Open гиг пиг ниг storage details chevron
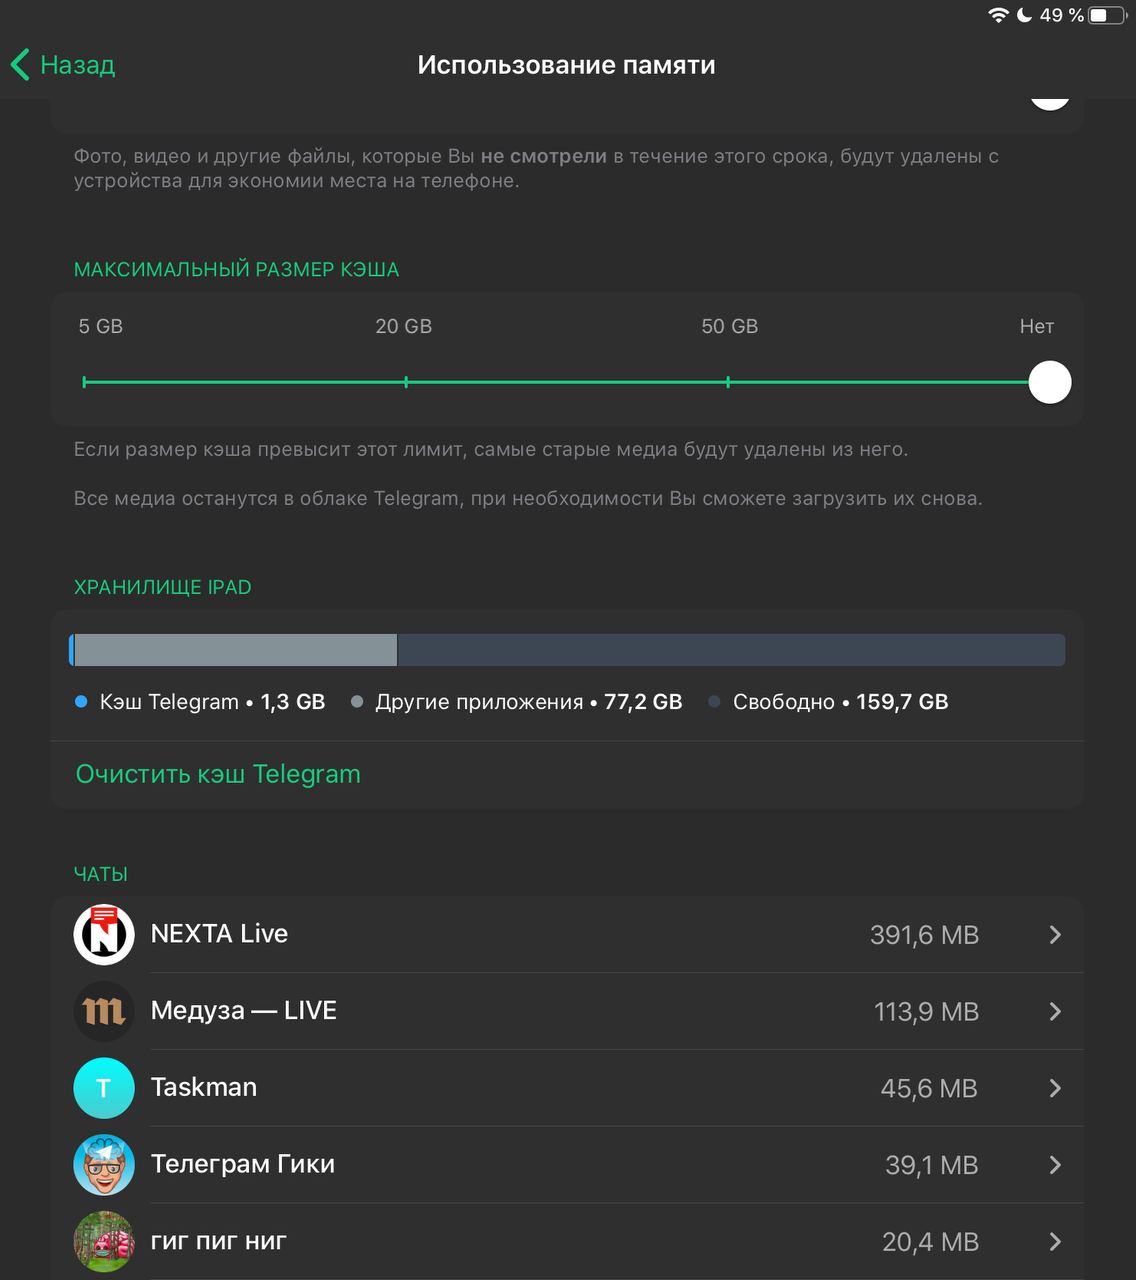Viewport: 1136px width, 1280px height. point(1055,1241)
